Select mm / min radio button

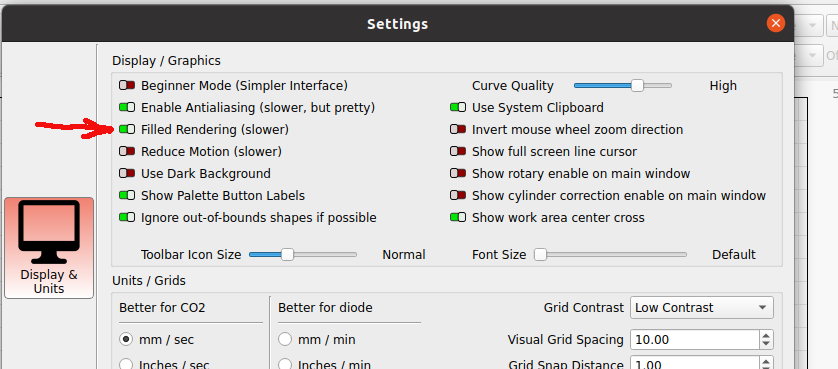click(285, 340)
